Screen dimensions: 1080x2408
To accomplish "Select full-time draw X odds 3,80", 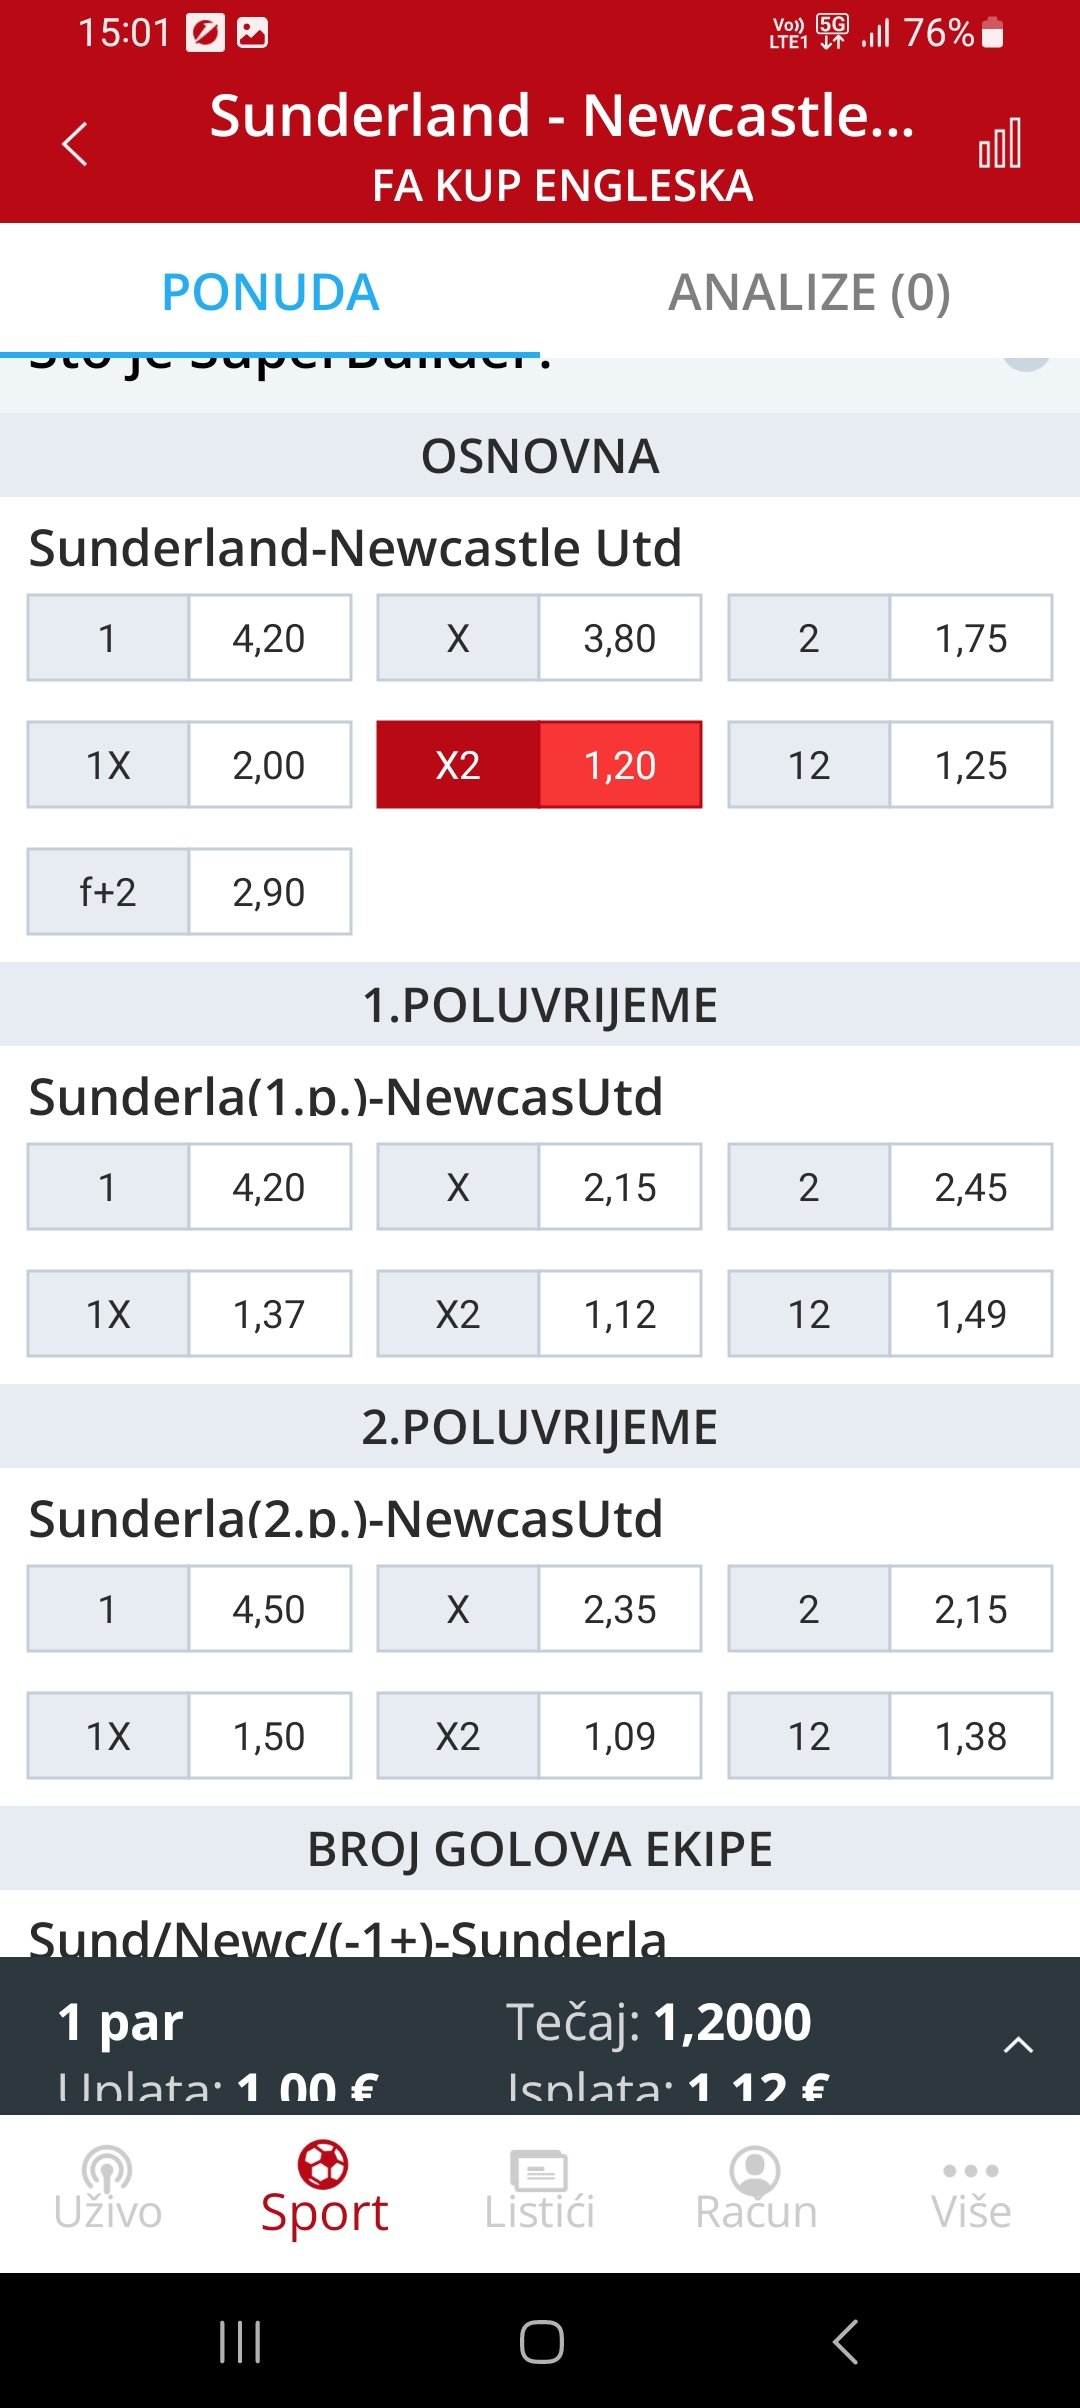I will pyautogui.click(x=539, y=638).
